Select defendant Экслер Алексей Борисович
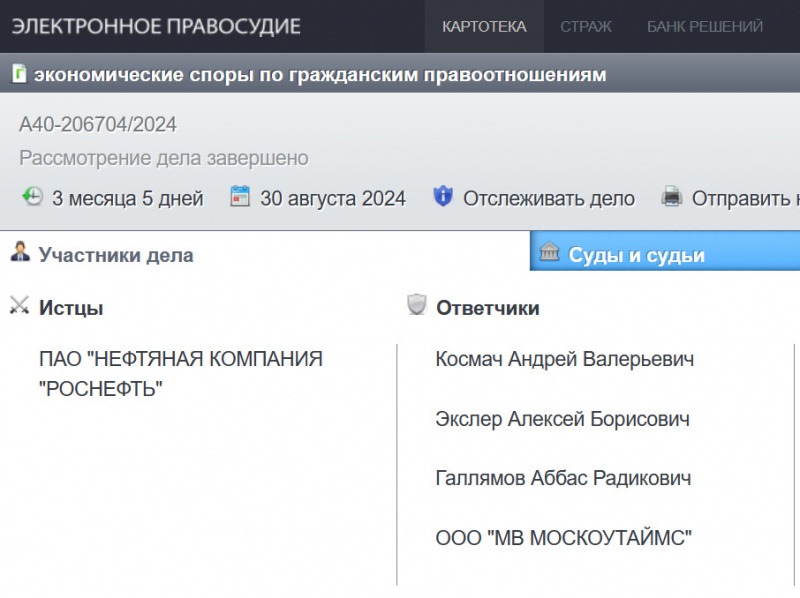The width and height of the screenshot is (800, 598). pyautogui.click(x=562, y=419)
